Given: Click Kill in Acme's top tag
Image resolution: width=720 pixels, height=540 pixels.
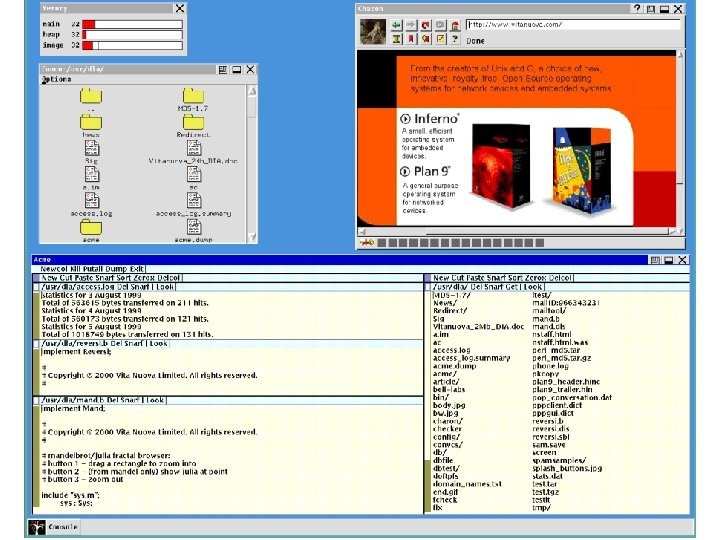Looking at the screenshot, I should click(75, 269).
